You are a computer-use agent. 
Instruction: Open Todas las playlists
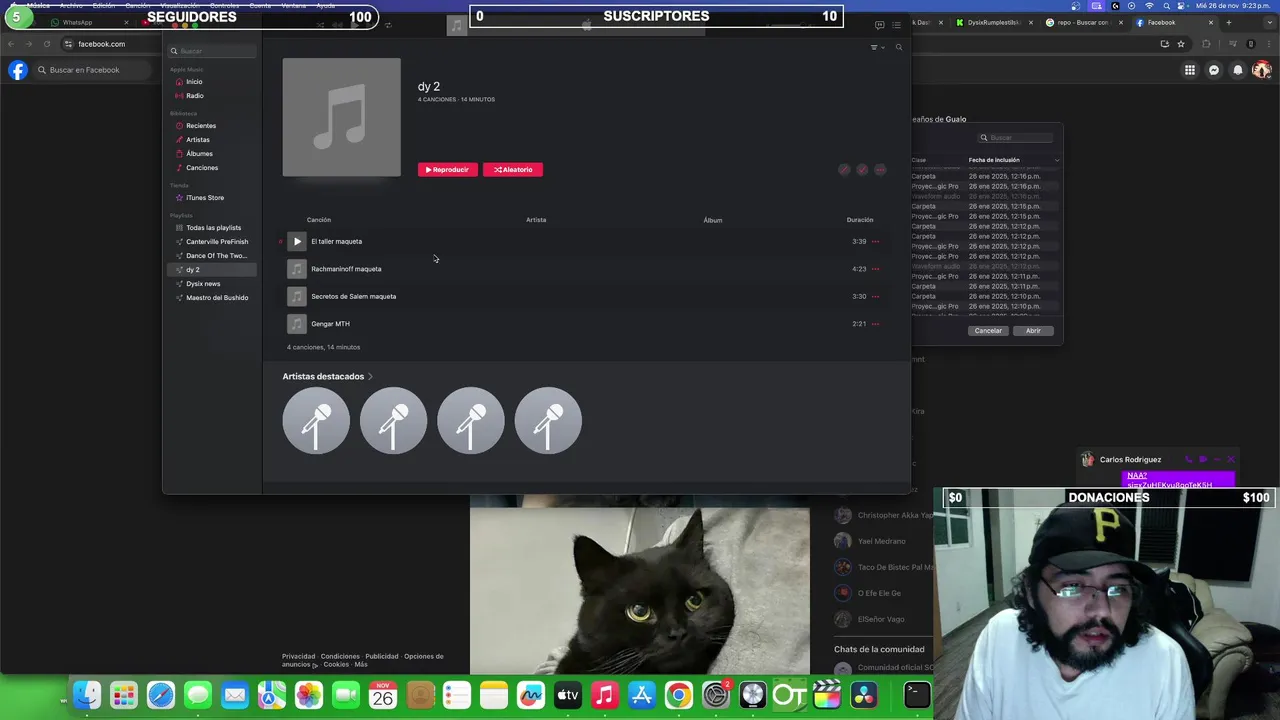click(213, 228)
